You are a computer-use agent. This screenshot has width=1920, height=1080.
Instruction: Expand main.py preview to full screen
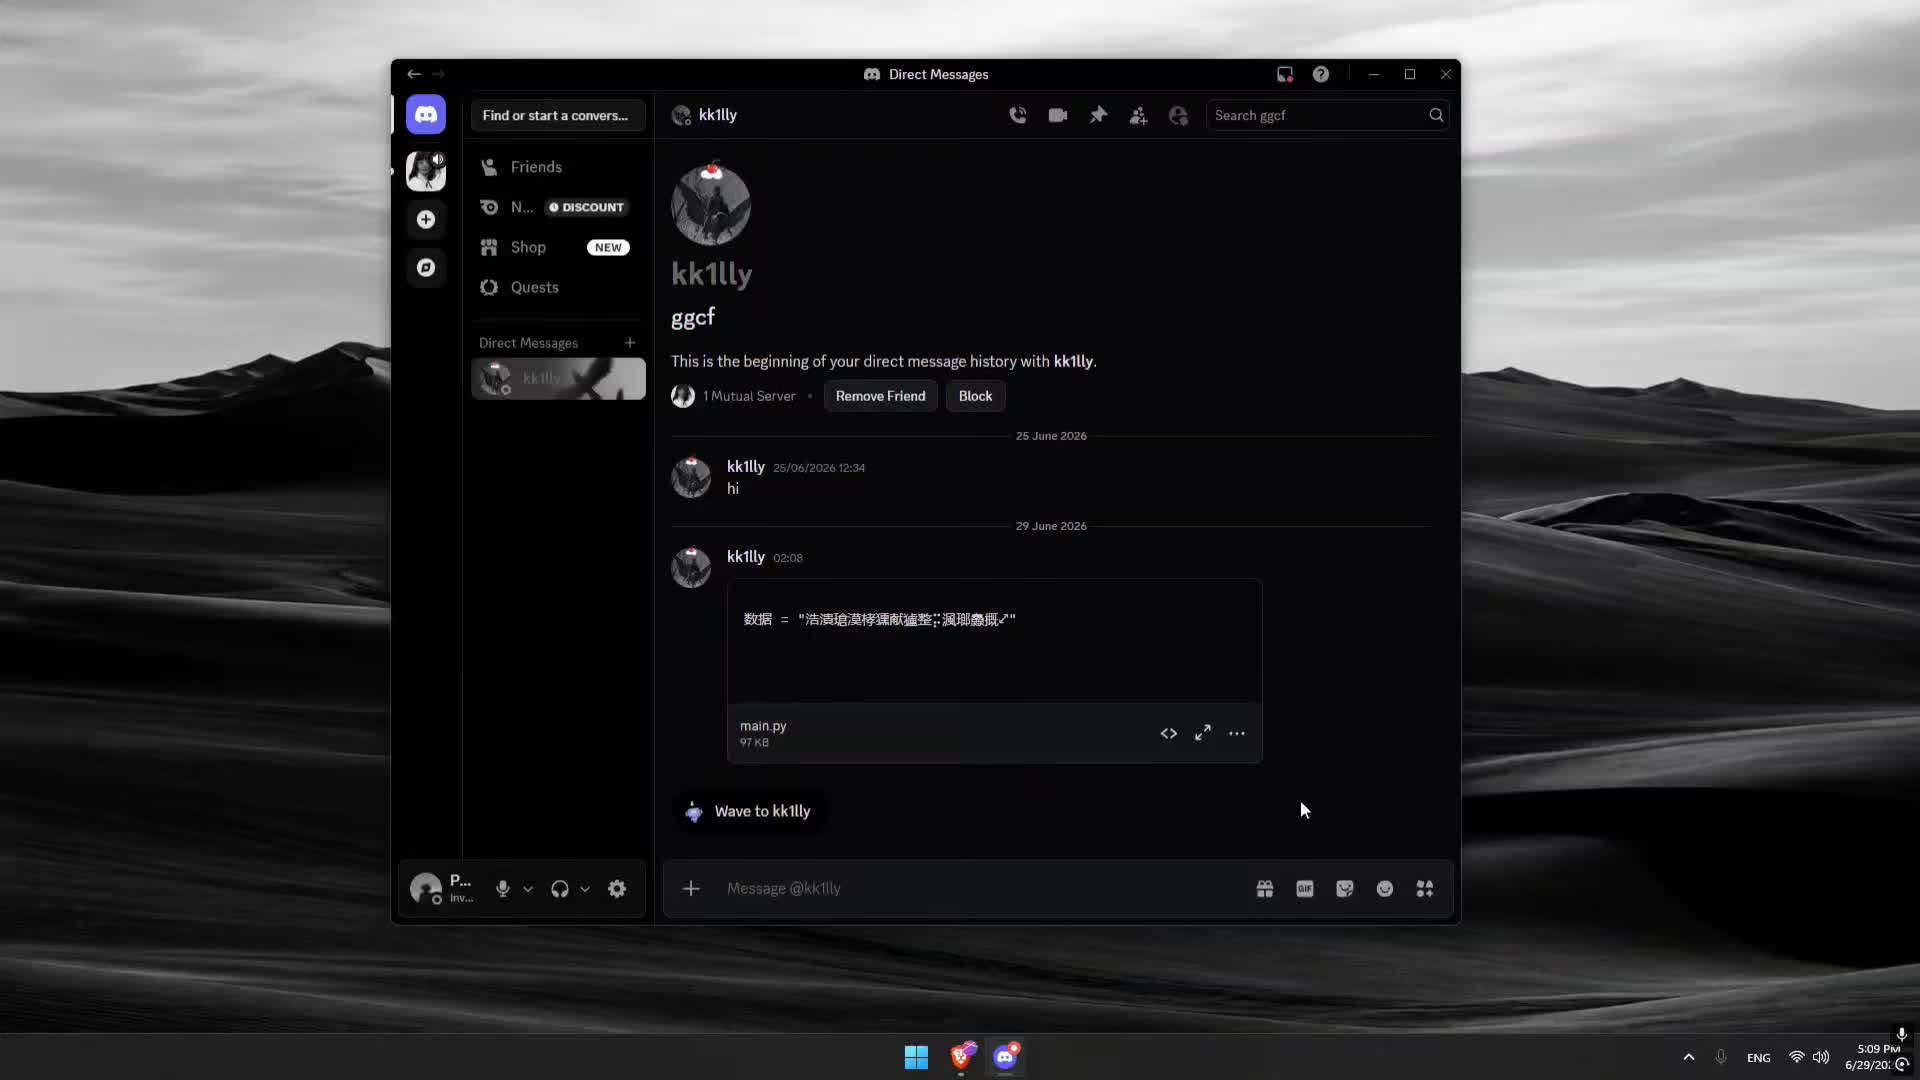tap(1203, 733)
